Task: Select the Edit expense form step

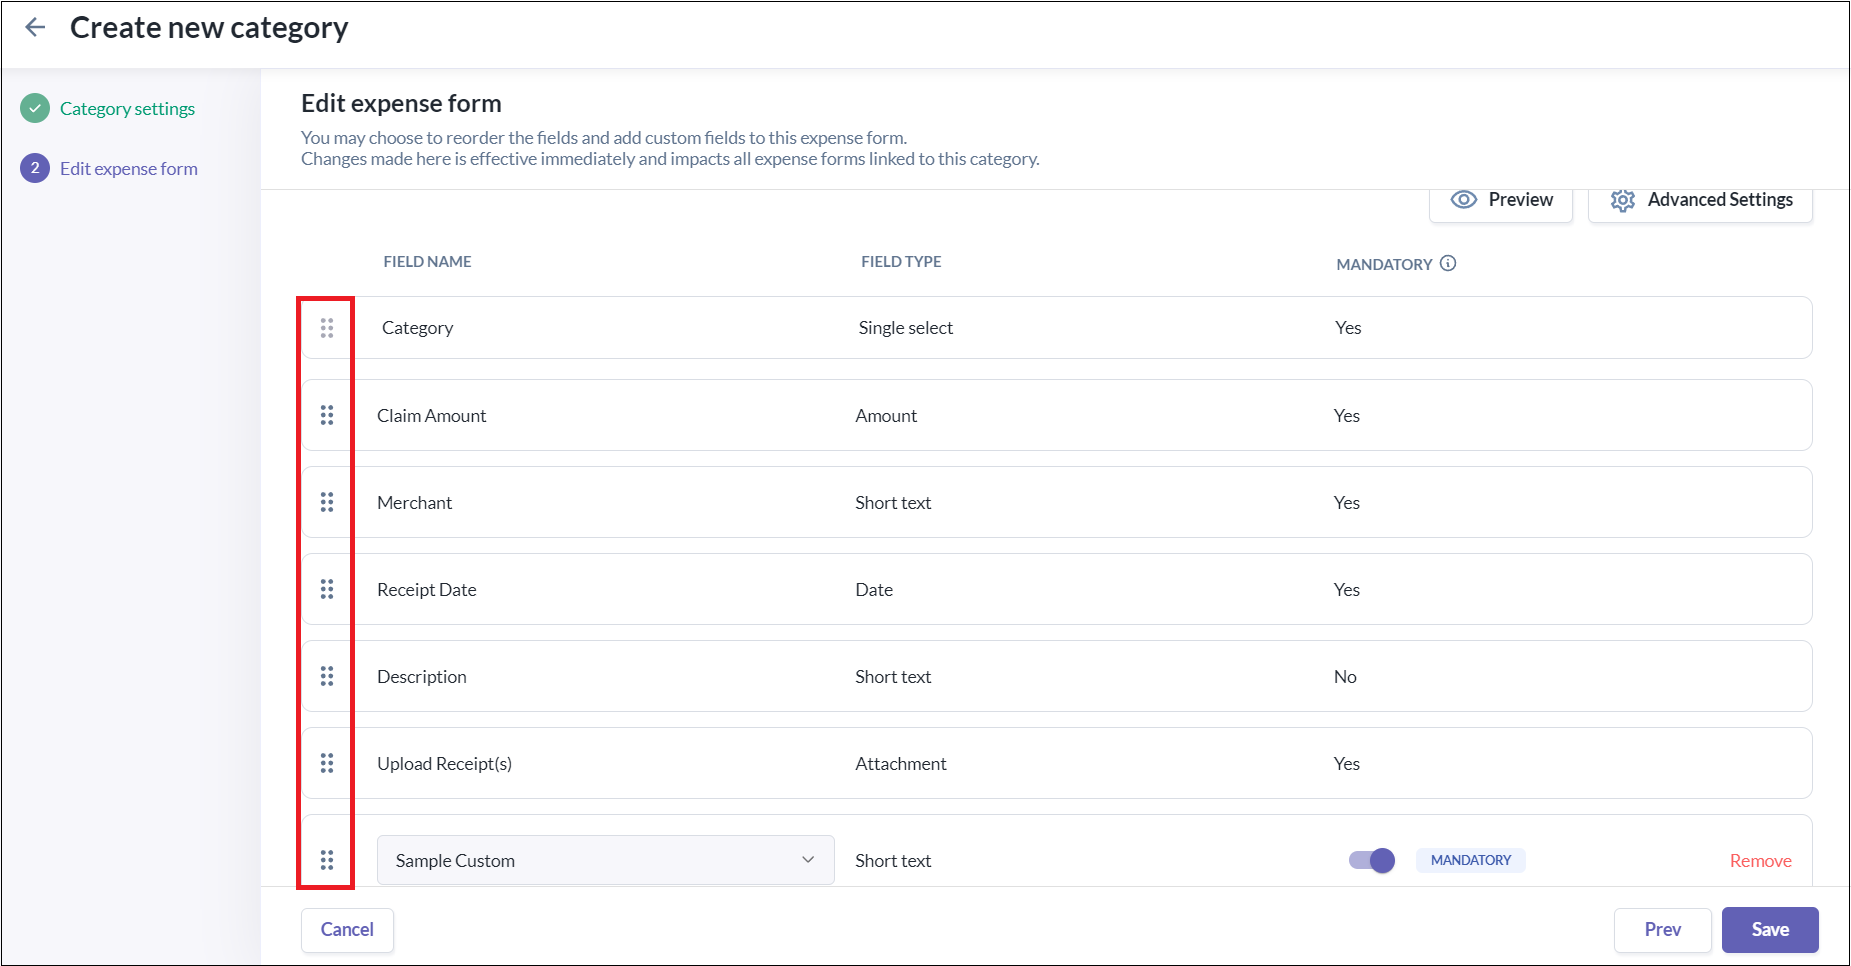Action: click(128, 169)
